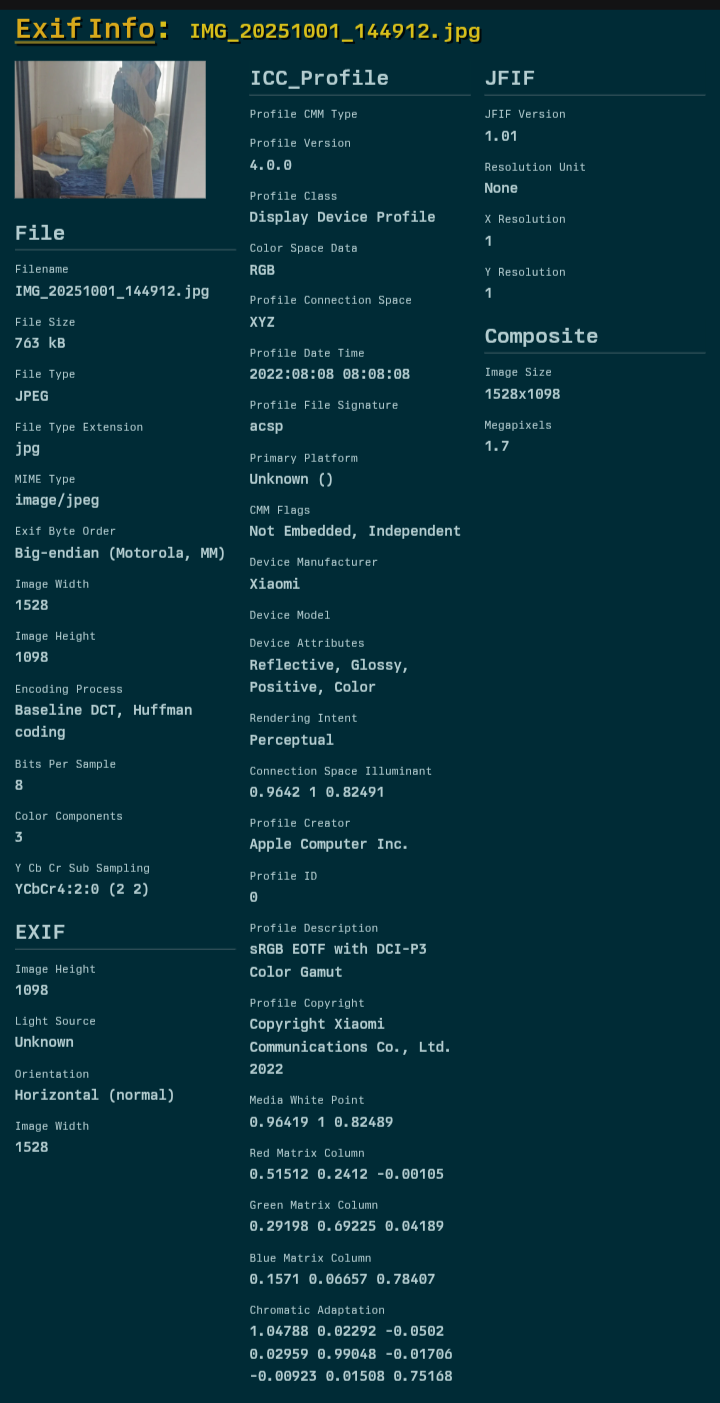The image size is (720, 1403).
Task: Click the Image Size value 1528x1098
Action: click(x=522, y=394)
